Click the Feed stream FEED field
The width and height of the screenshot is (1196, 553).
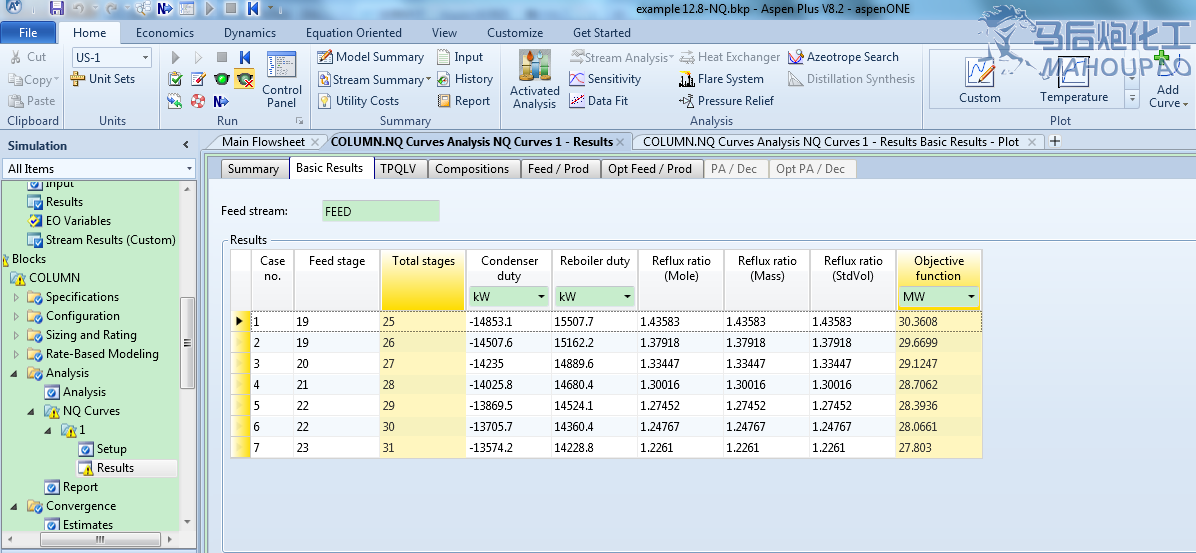coord(381,211)
